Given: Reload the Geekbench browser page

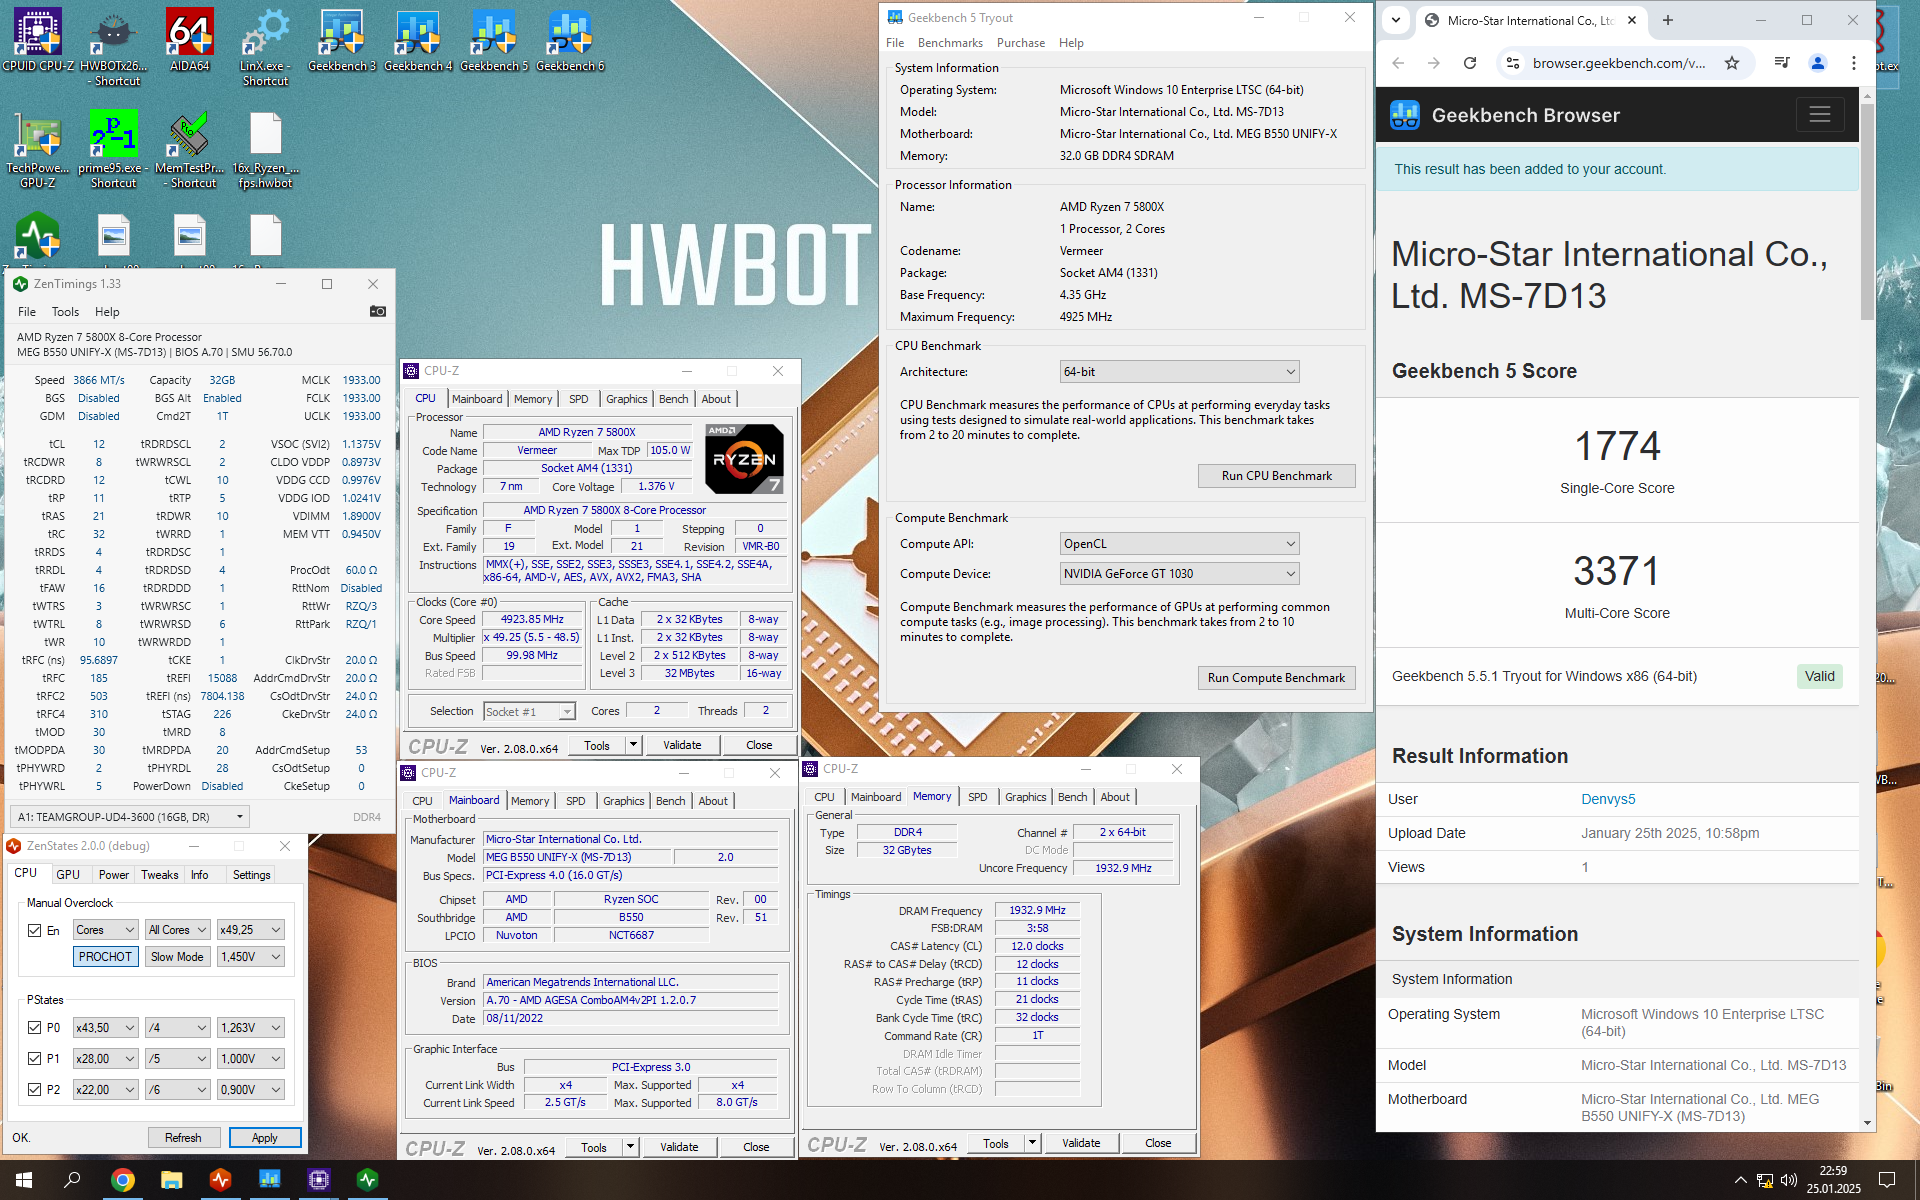Looking at the screenshot, I should 1470,63.
